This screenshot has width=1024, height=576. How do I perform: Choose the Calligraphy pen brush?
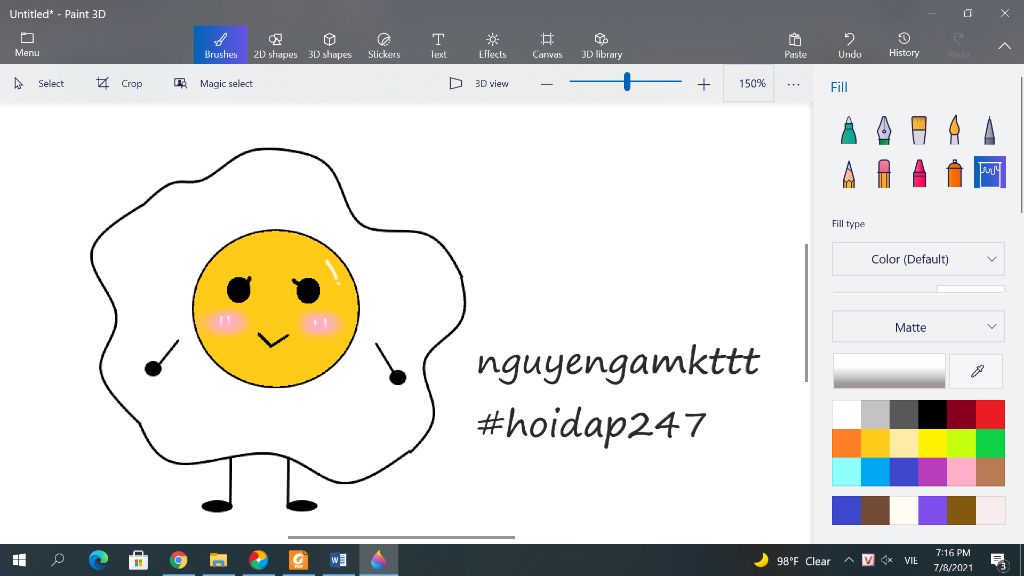point(884,130)
